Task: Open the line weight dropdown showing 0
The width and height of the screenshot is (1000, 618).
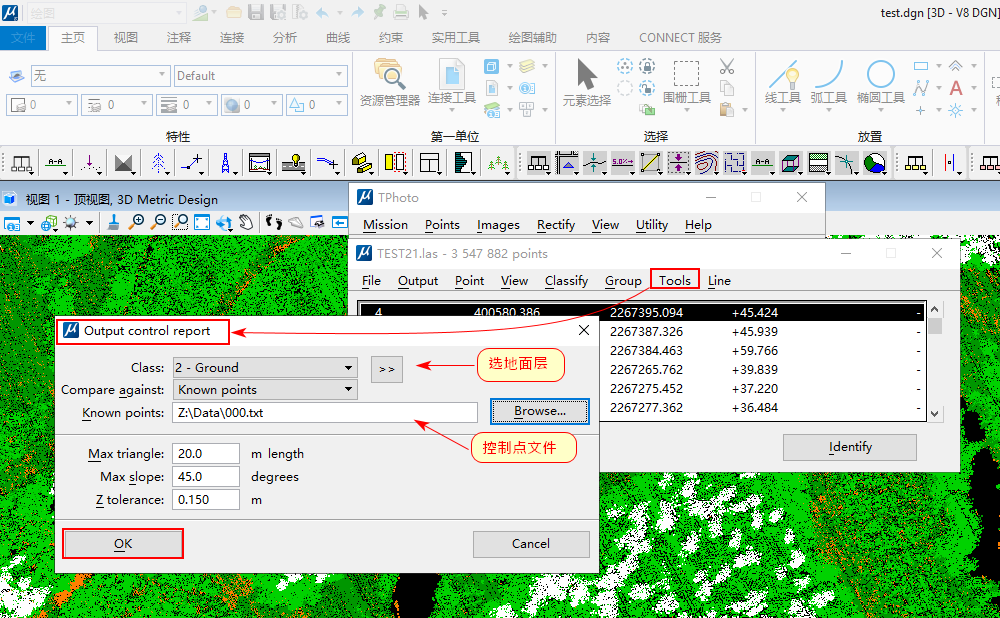Action: (187, 105)
